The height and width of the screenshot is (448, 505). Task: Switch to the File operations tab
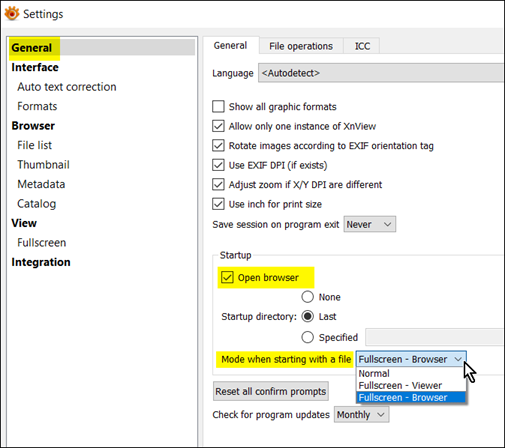point(301,46)
